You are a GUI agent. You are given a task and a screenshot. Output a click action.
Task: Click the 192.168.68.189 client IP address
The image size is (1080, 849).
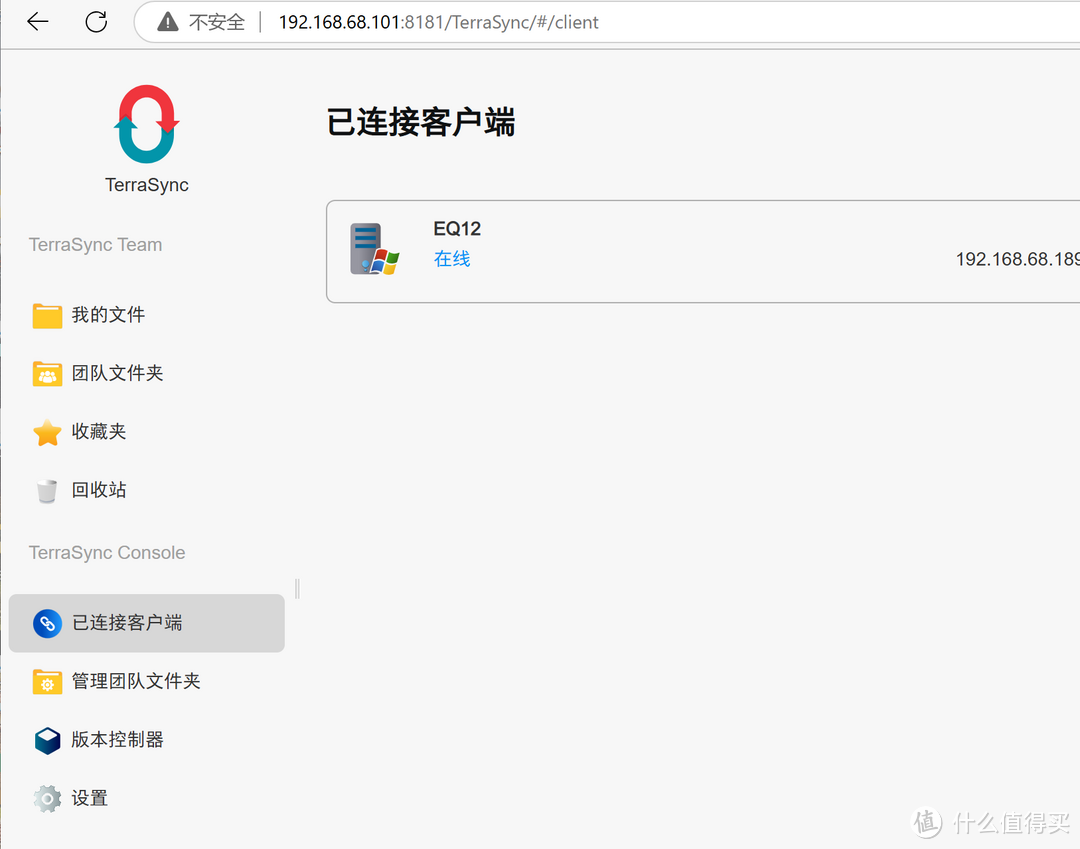point(1018,259)
